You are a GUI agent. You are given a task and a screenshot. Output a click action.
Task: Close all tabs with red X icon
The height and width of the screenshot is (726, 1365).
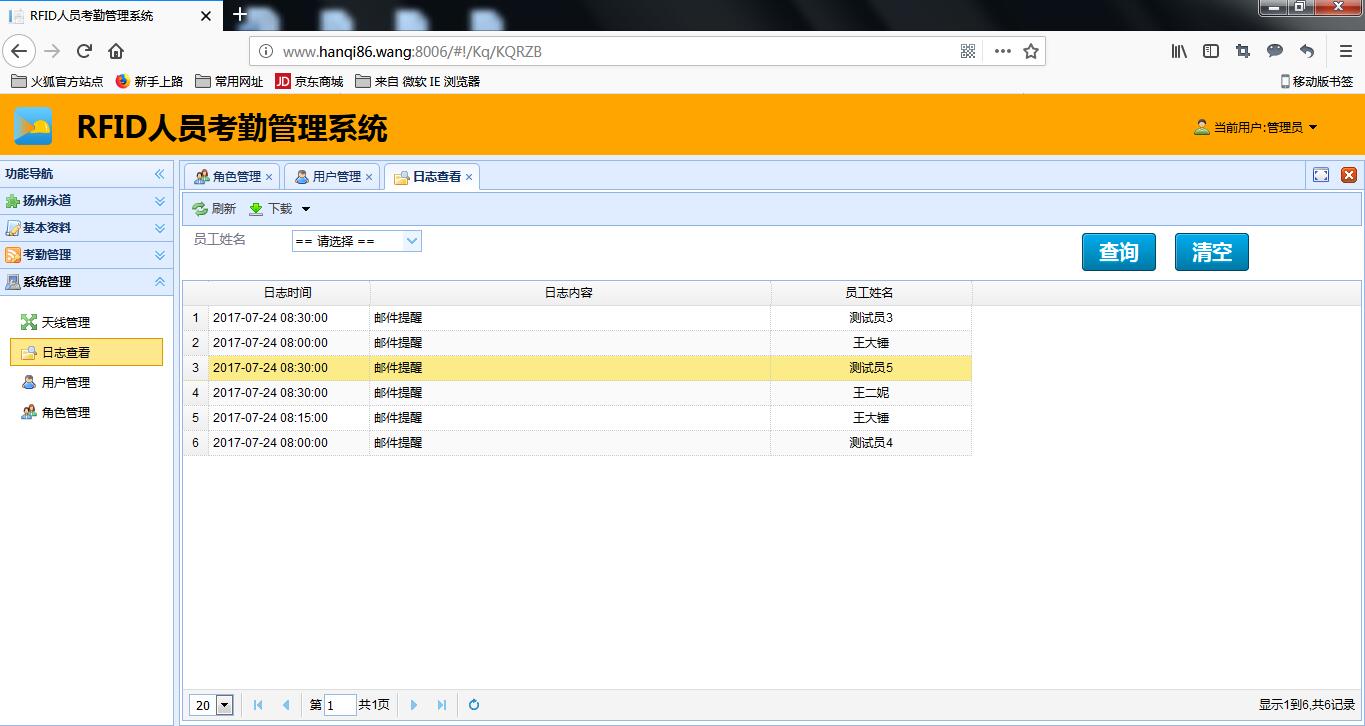click(1348, 175)
